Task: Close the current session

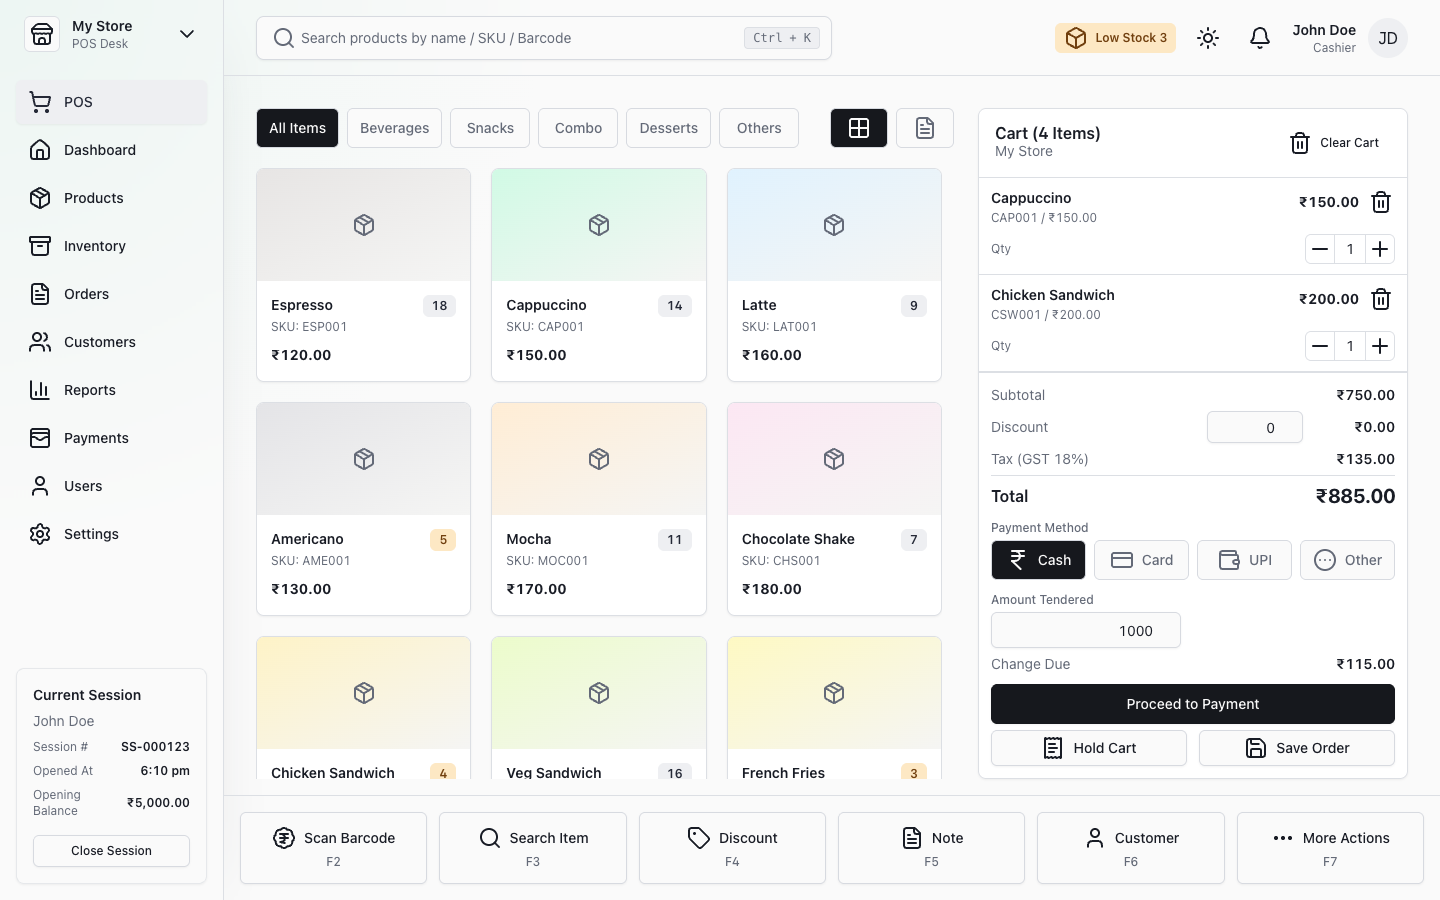Action: 111,851
